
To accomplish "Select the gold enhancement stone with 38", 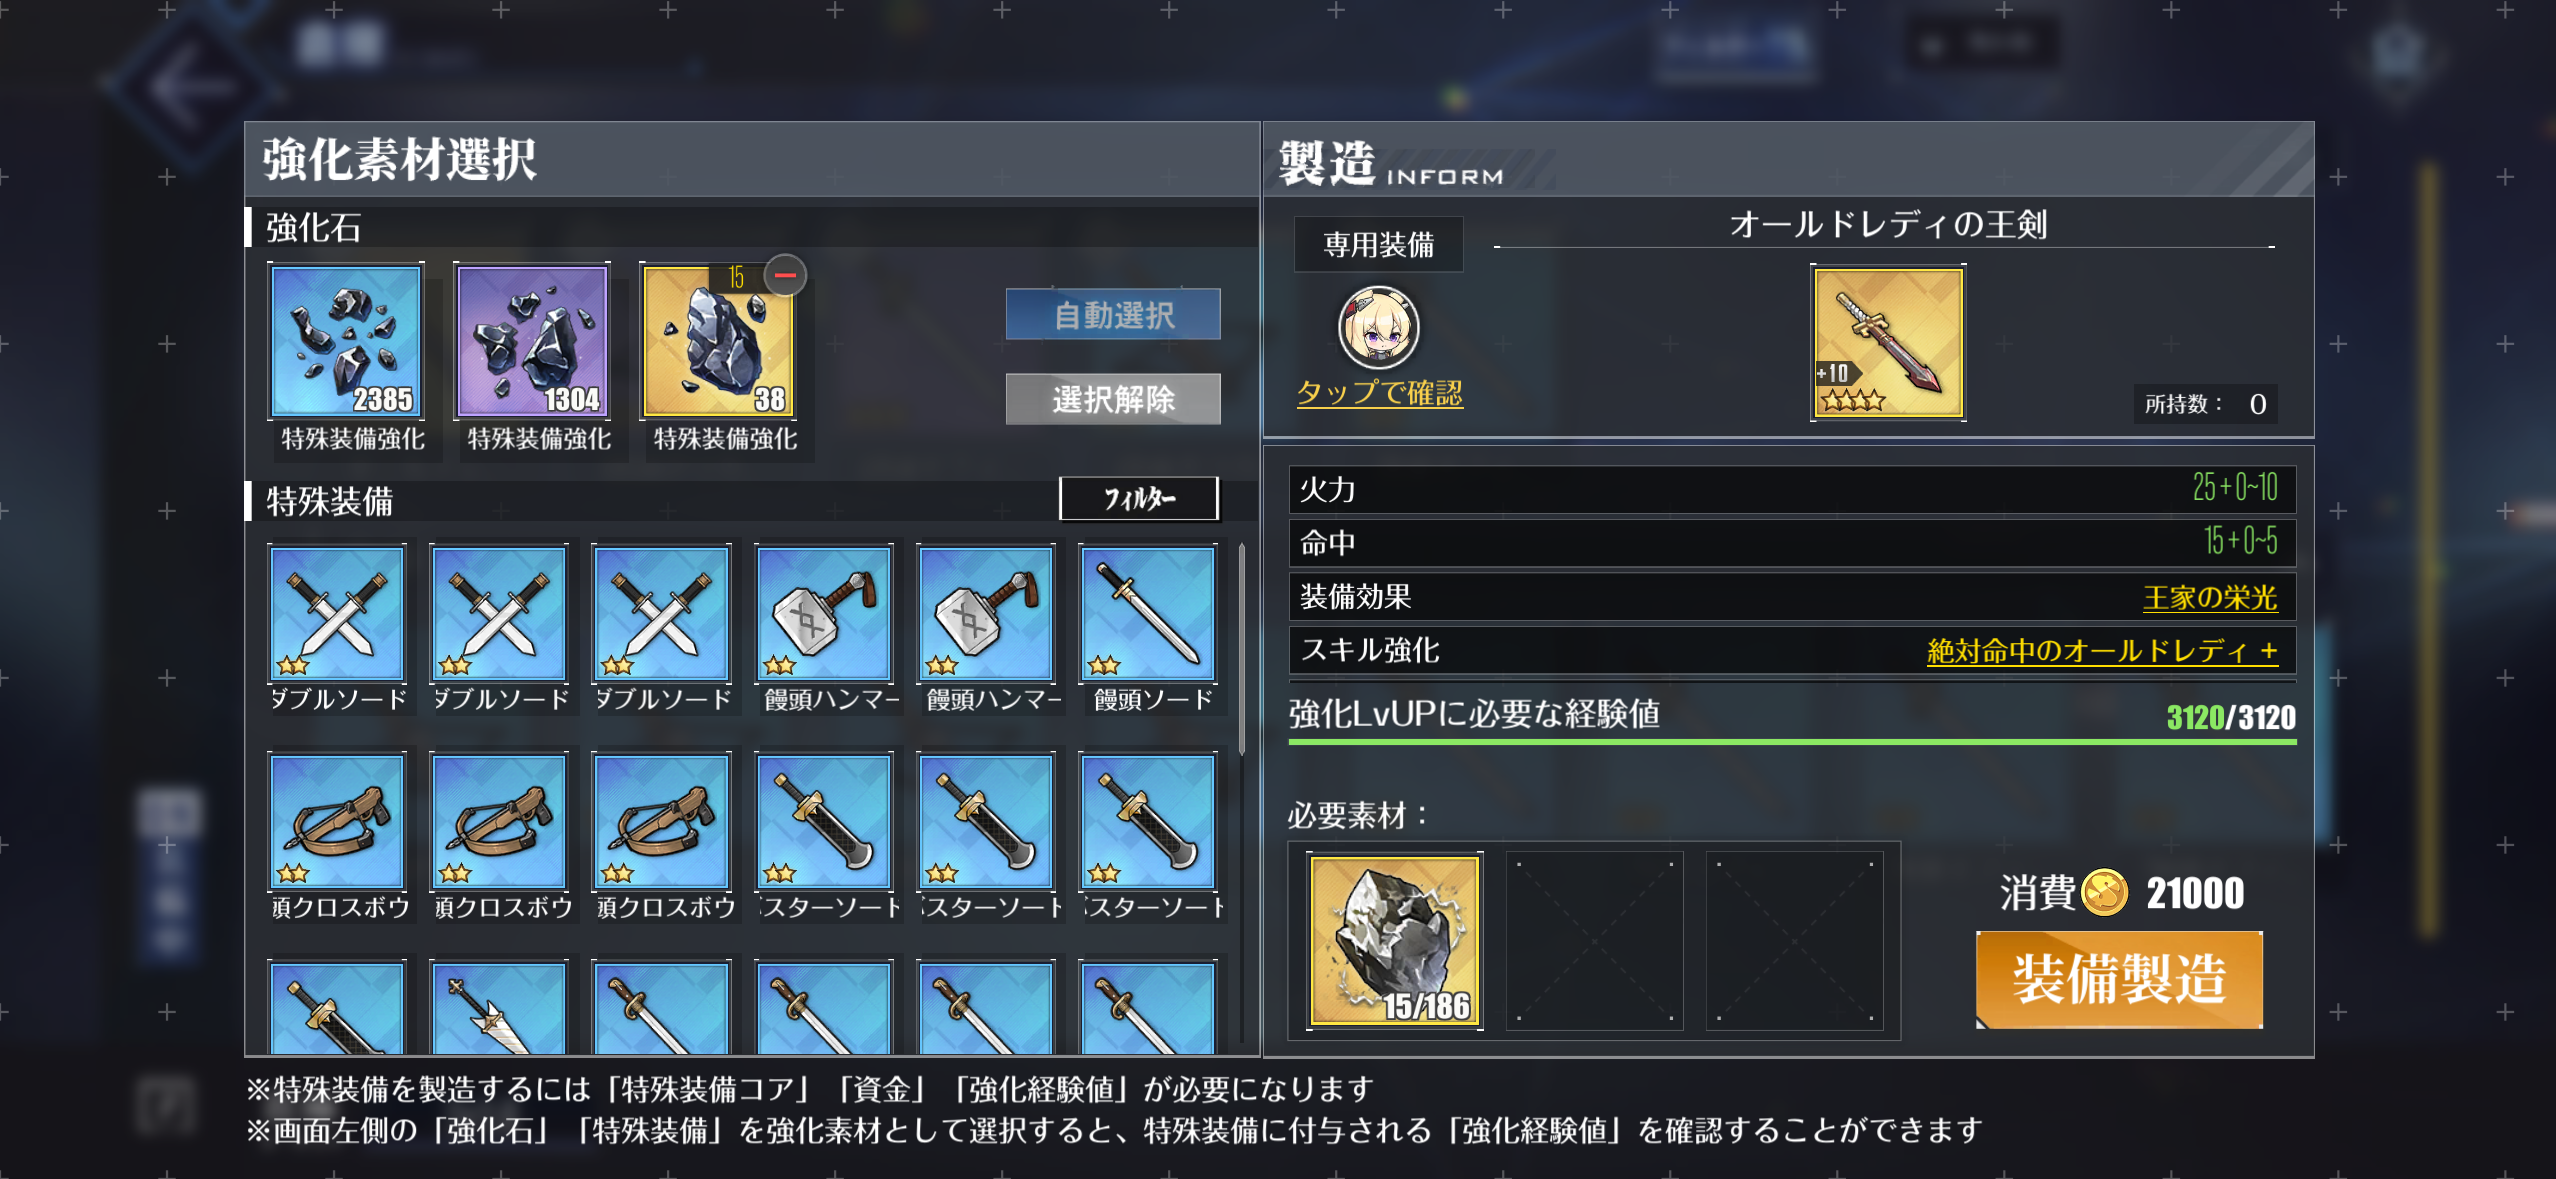I will tap(718, 341).
